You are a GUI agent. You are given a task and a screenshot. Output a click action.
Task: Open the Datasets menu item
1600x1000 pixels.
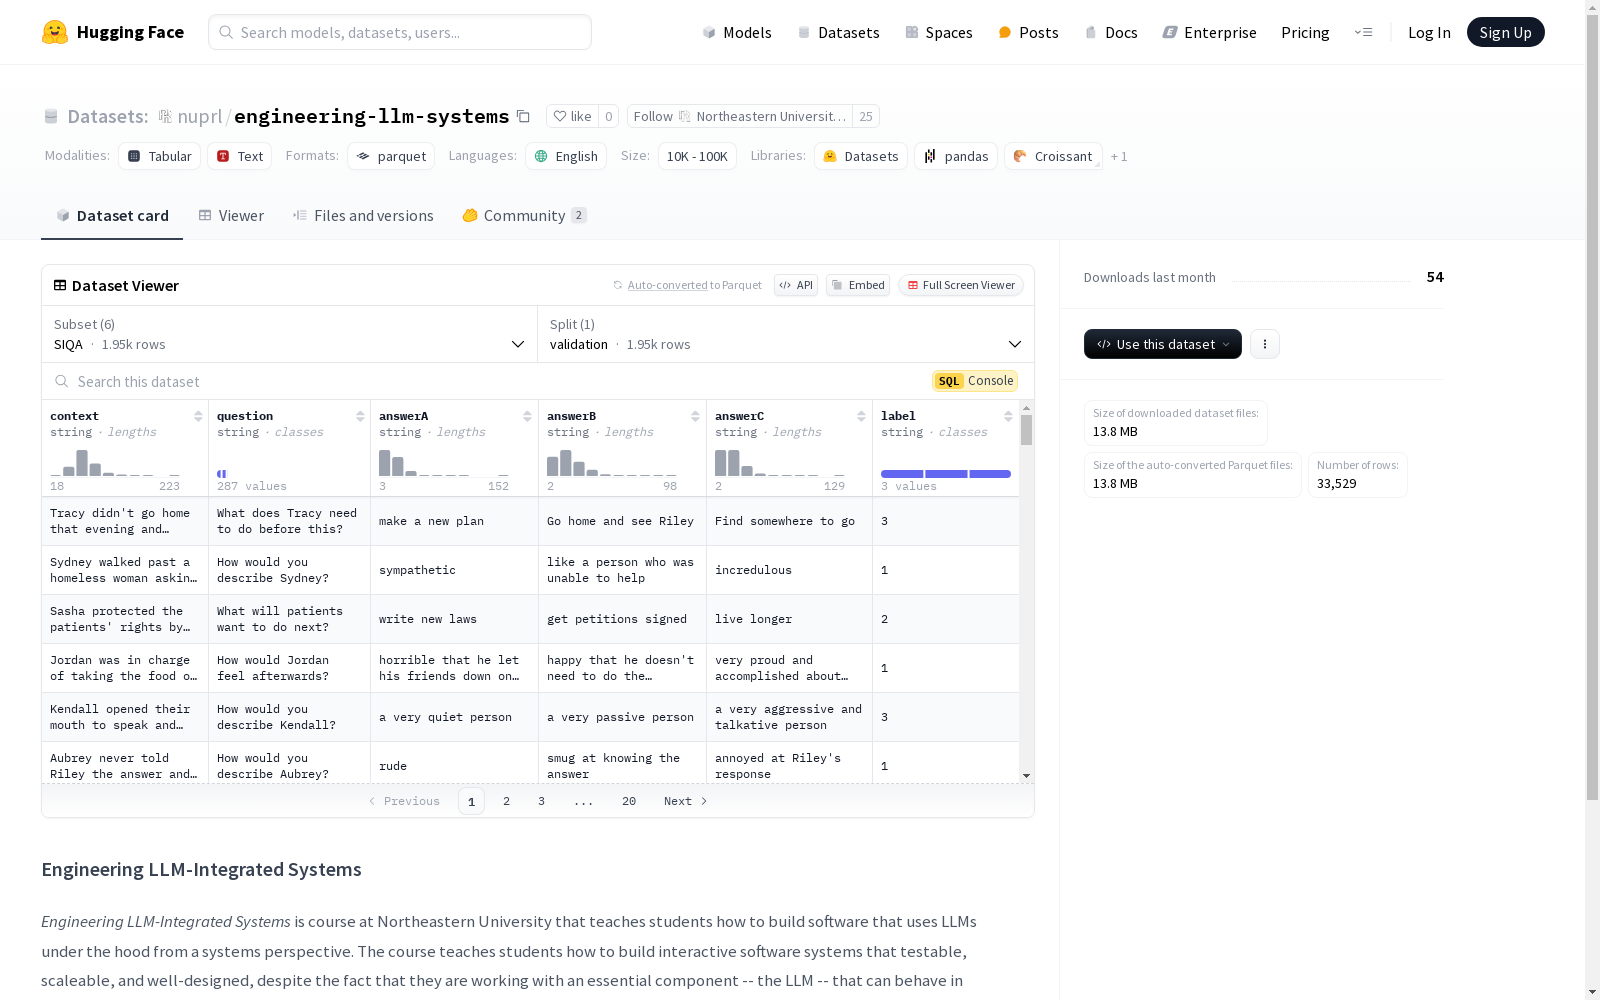[838, 32]
